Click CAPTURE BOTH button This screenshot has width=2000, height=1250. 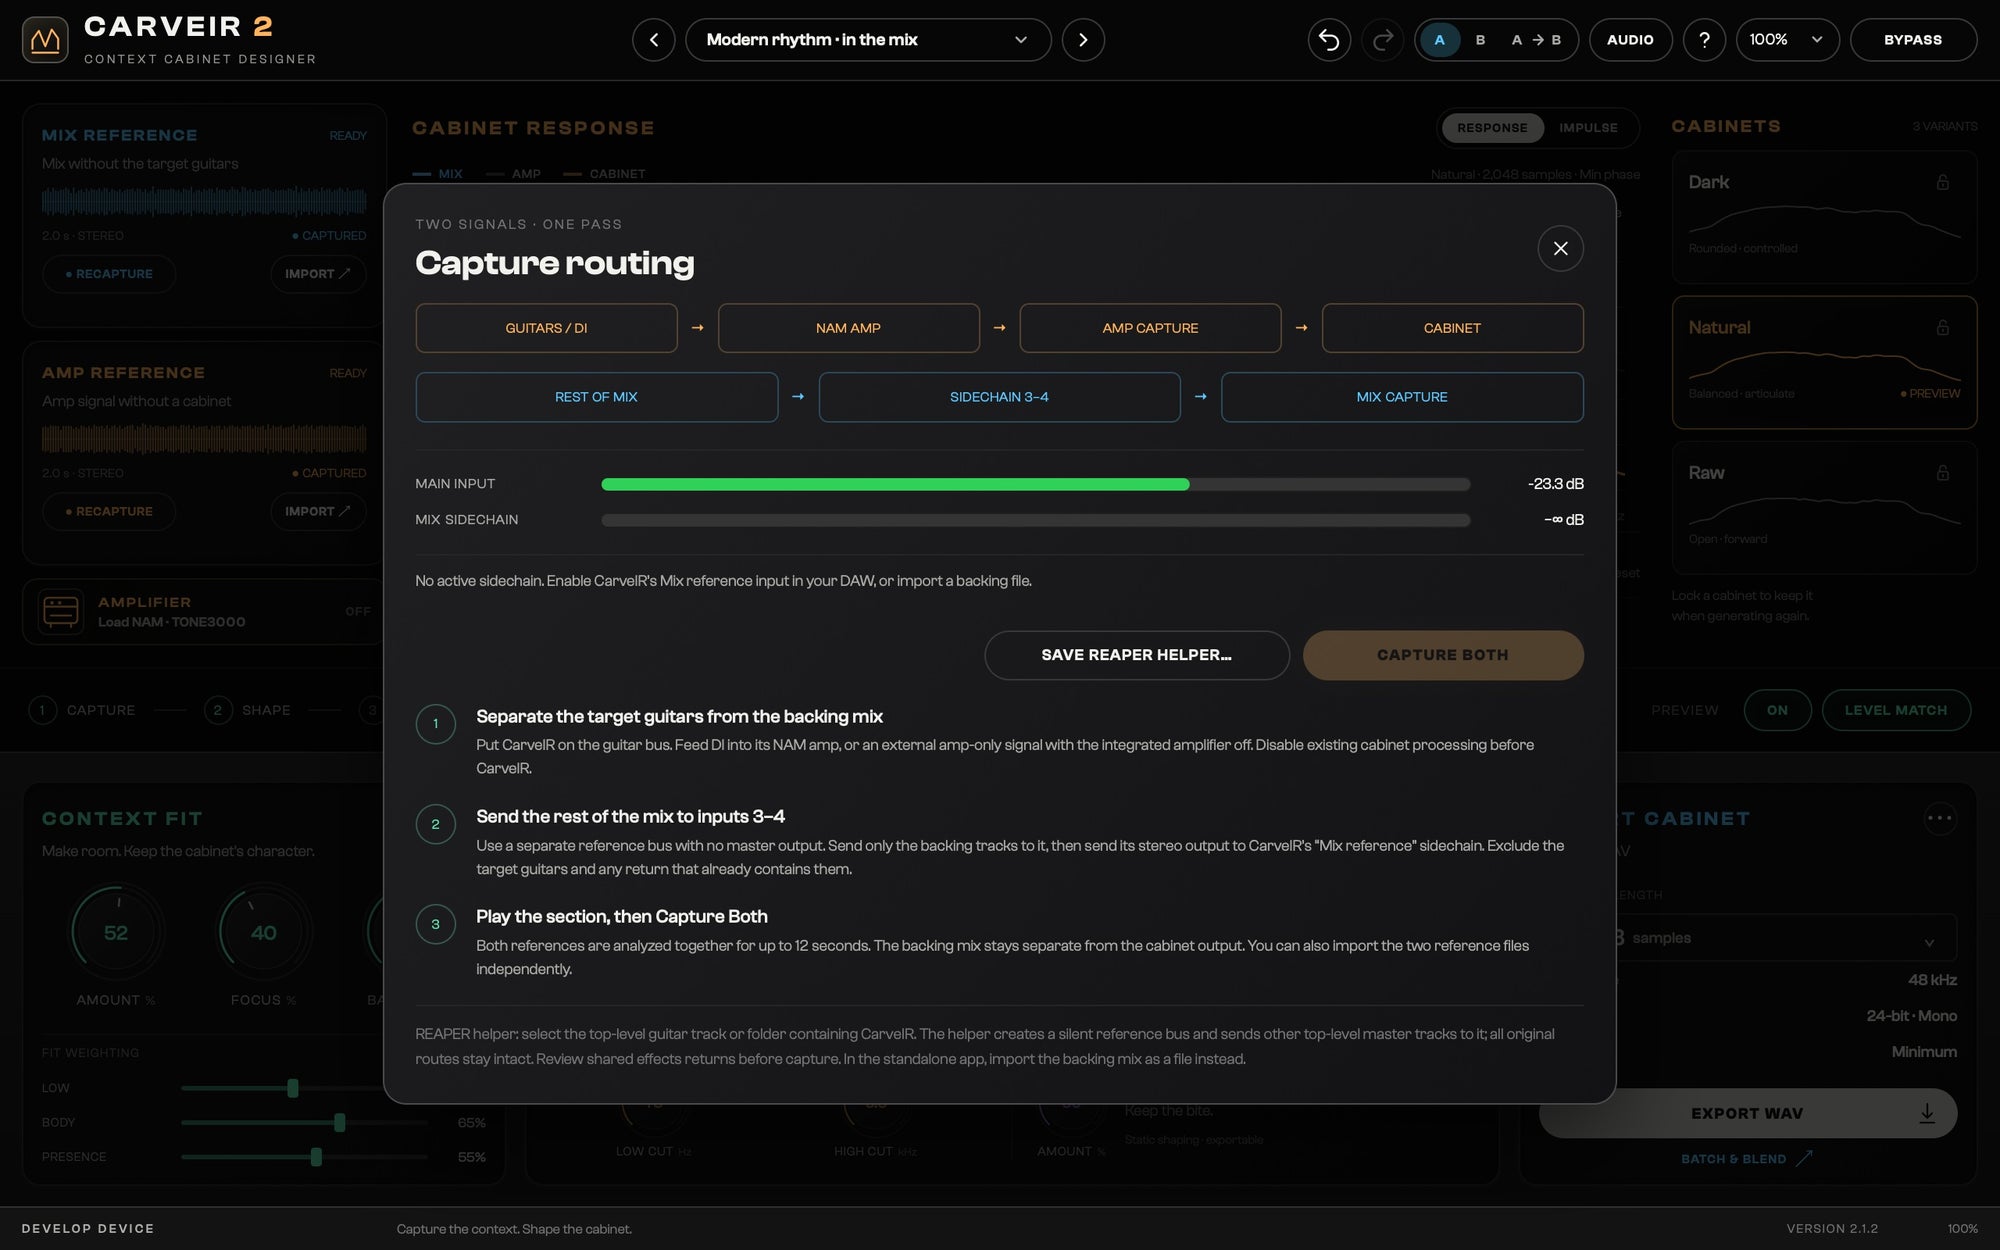coord(1443,655)
